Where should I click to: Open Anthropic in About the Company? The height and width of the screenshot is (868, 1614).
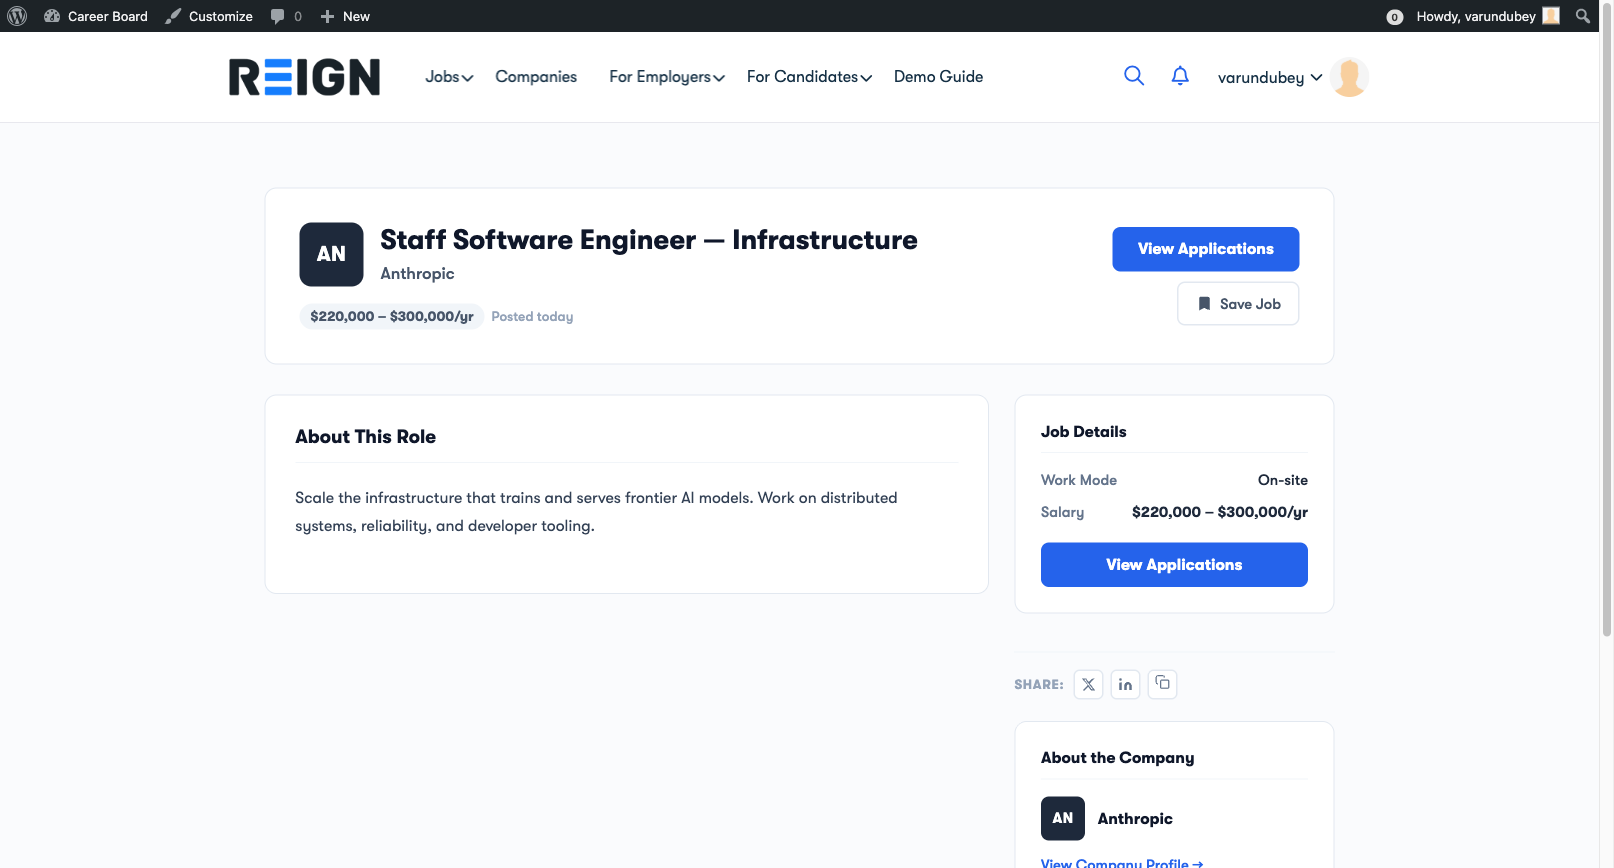[1135, 819]
